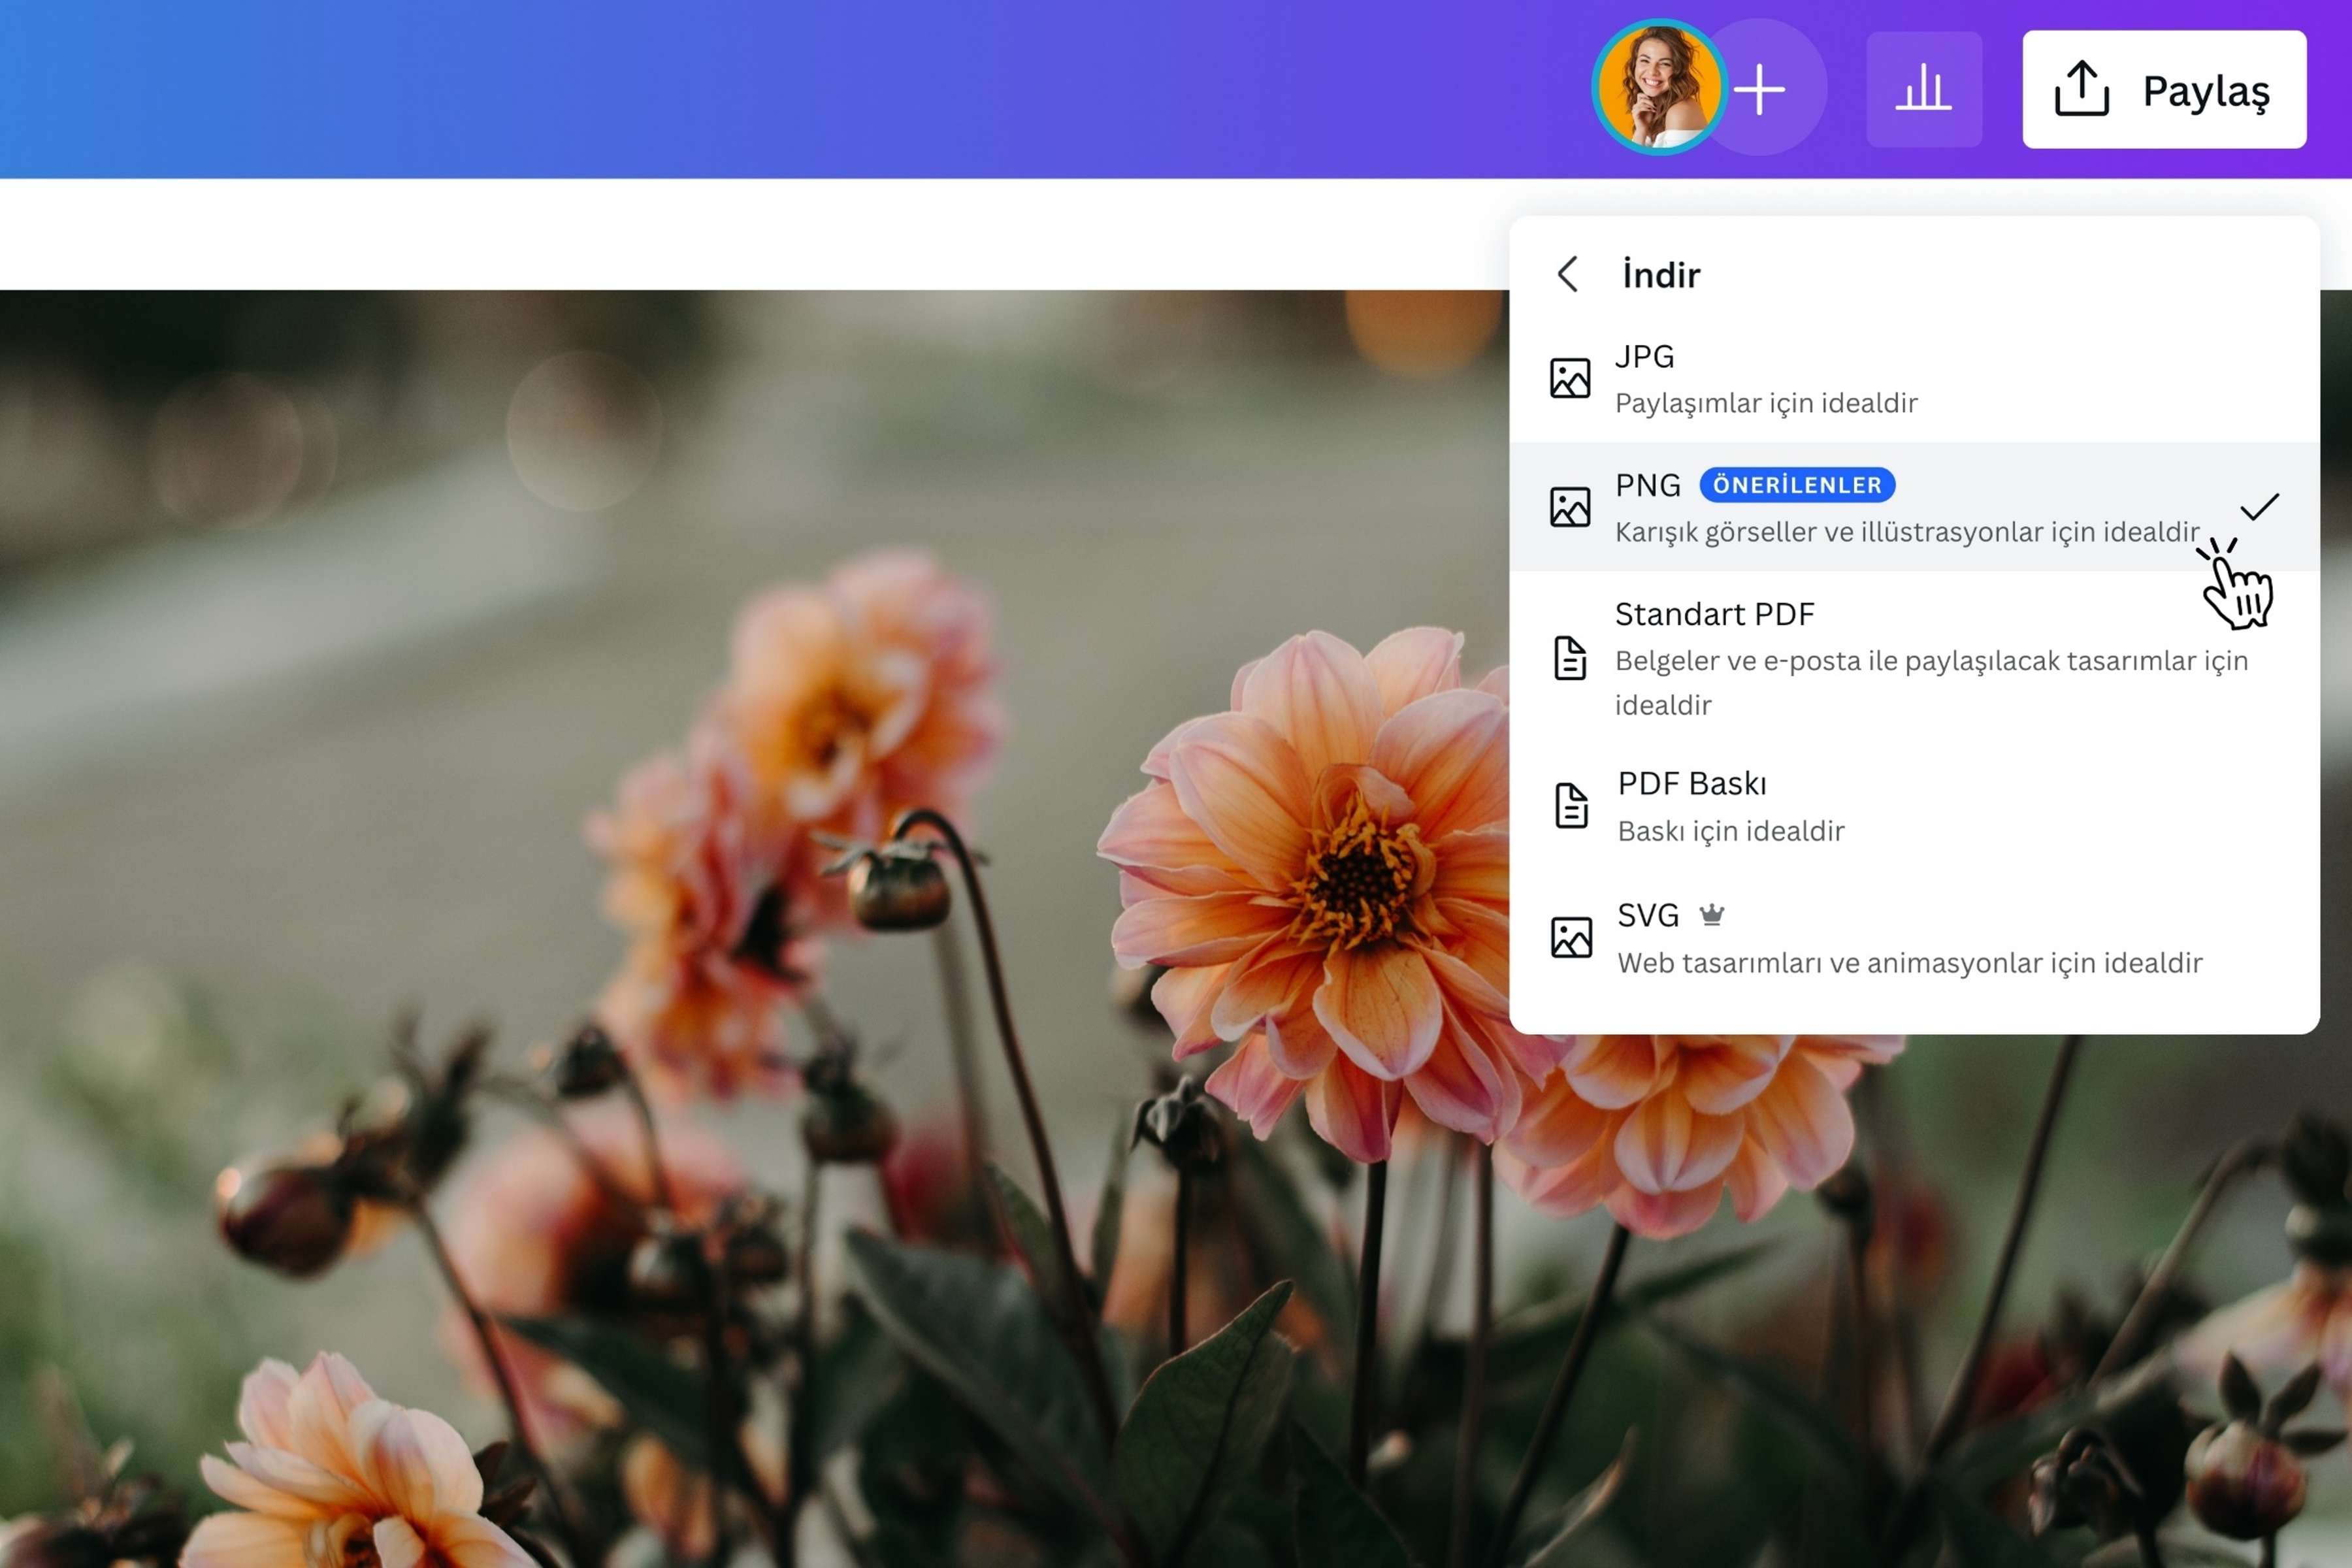
Task: Click the upload arrow icon in Paylaş
Action: pyautogui.click(x=2082, y=89)
